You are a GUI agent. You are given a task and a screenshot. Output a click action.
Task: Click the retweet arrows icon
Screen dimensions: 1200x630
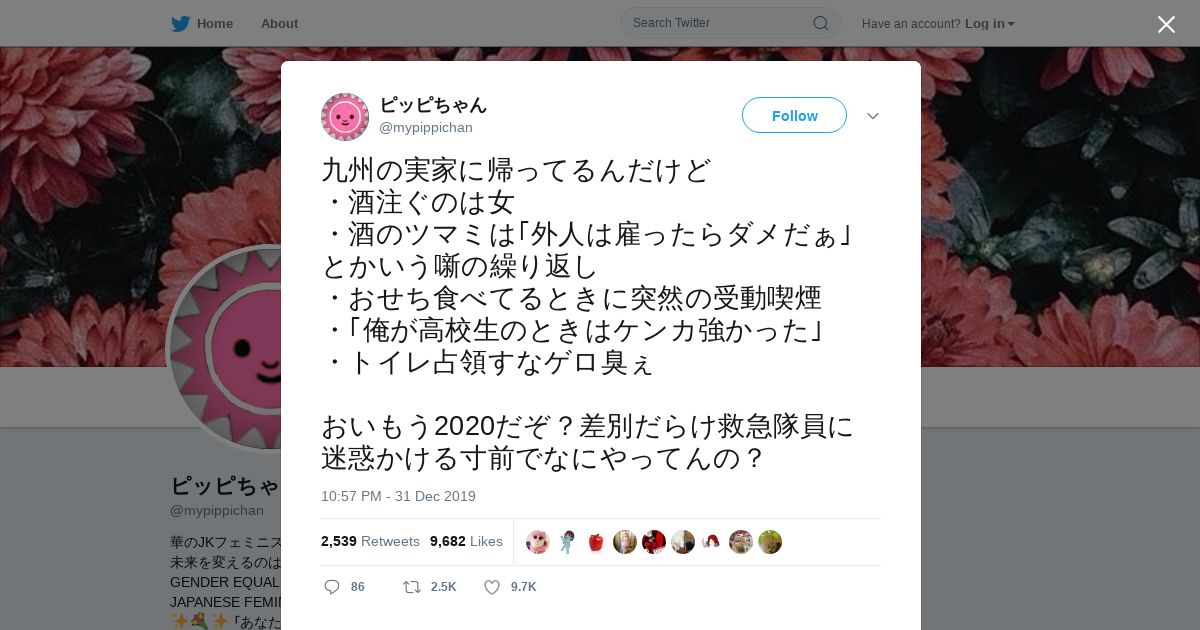(x=411, y=587)
